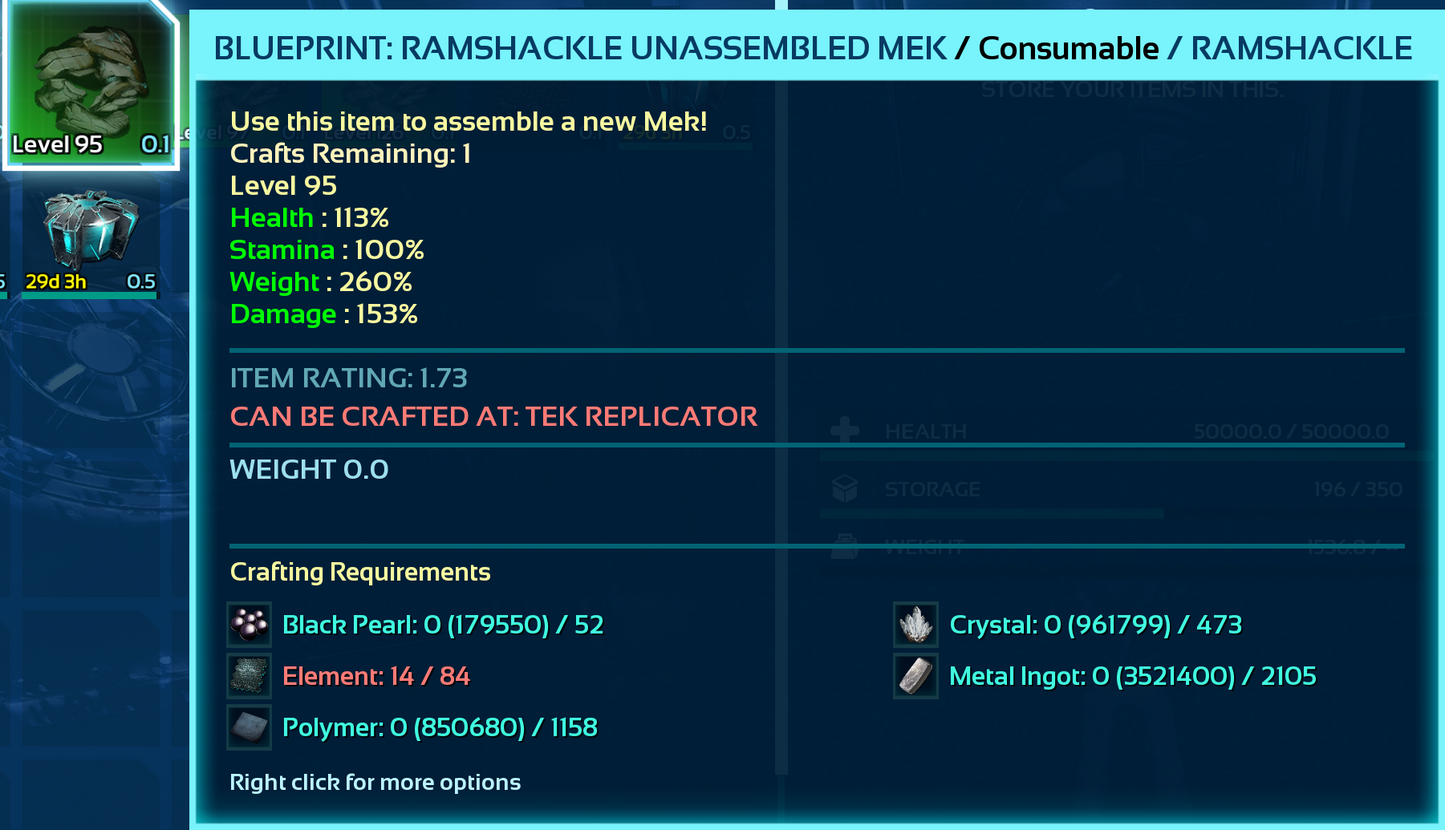Click the Black Pearl requirement count text
Viewport: 1445px width, 830px height.
pyautogui.click(x=443, y=625)
